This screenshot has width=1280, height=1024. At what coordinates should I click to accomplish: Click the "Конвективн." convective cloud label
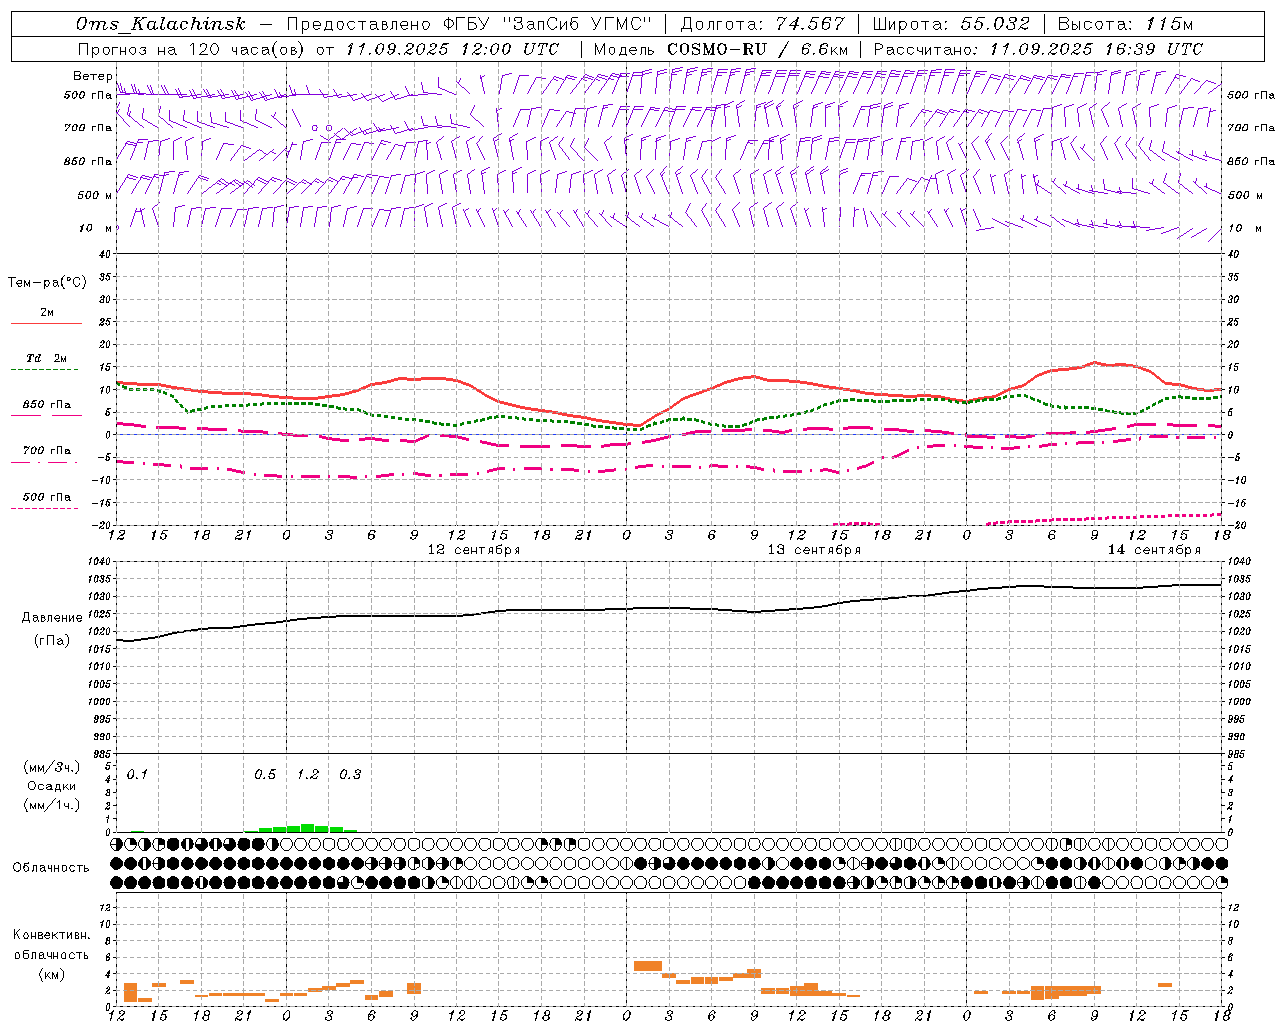pyautogui.click(x=51, y=935)
